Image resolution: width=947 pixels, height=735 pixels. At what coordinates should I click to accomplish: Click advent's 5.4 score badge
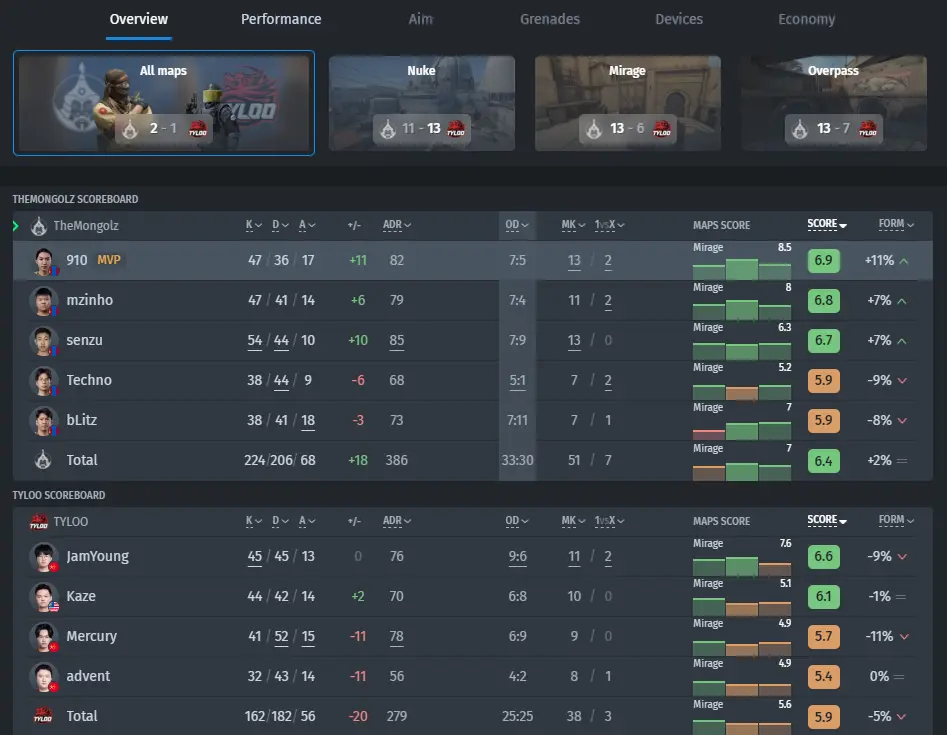point(823,676)
